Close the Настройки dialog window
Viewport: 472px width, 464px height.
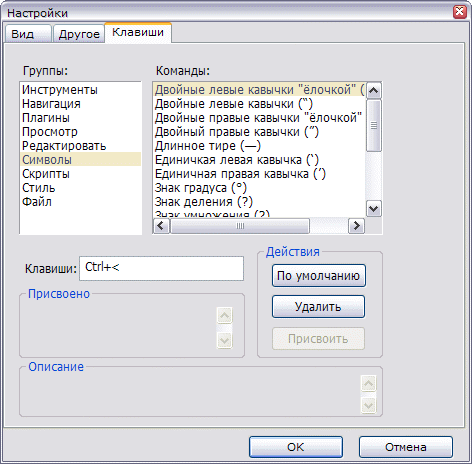point(459,12)
